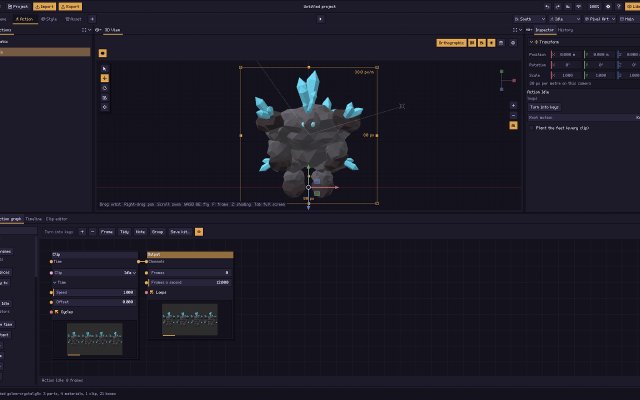This screenshot has width=640, height=400.
Task: Click the Save kit button
Action: 180,232
